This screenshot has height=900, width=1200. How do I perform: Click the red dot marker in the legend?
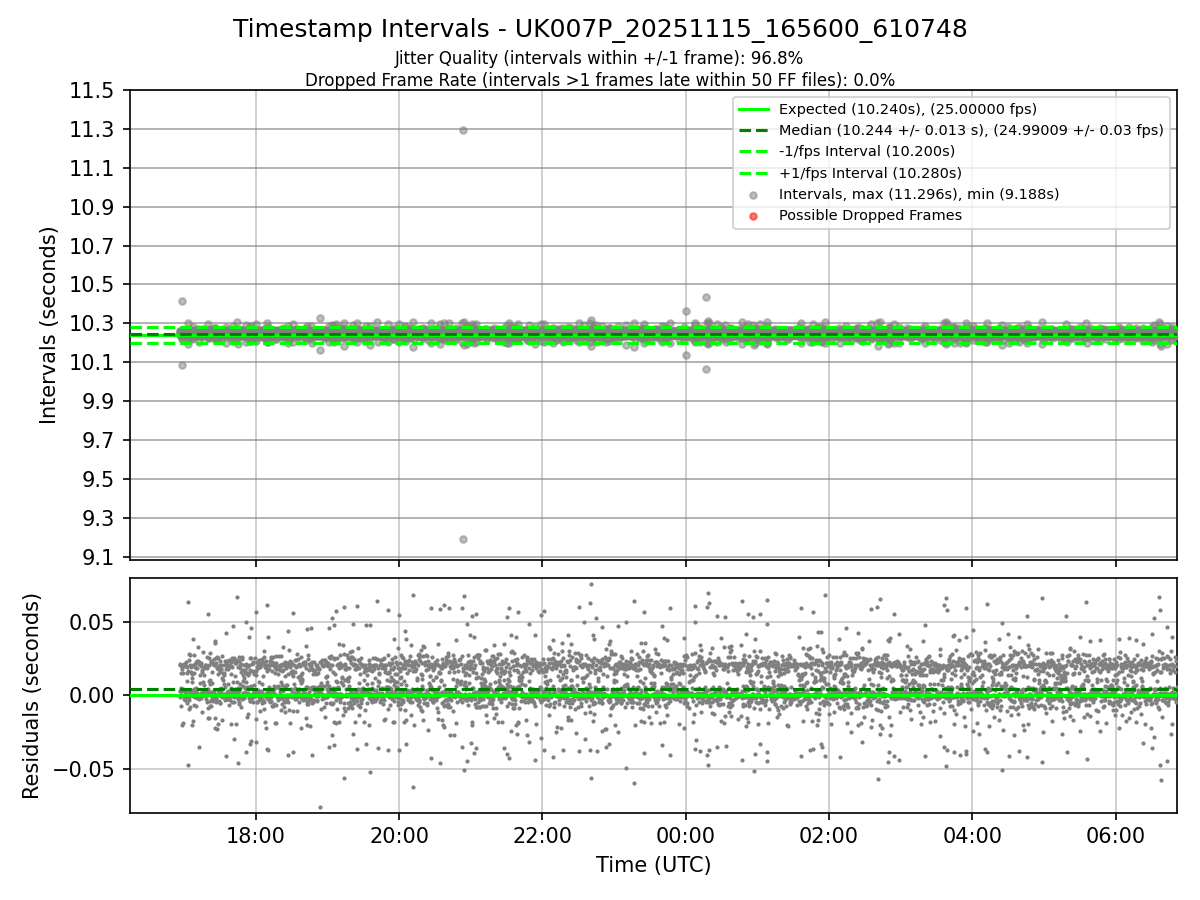(754, 216)
